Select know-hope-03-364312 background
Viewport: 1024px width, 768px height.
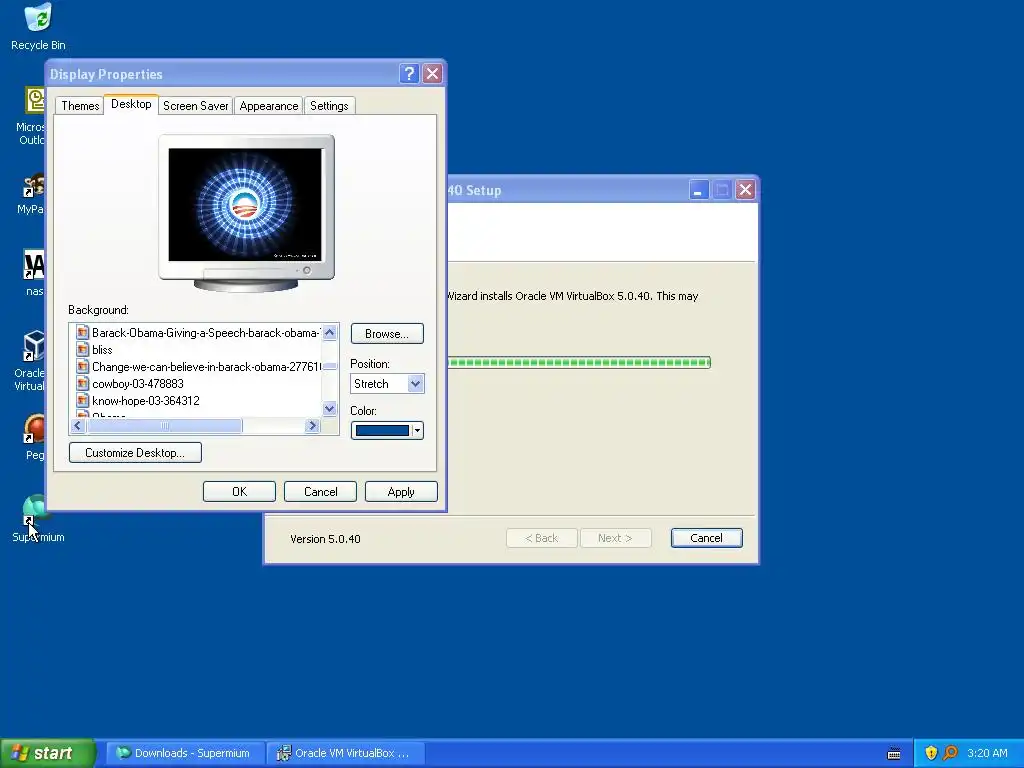(146, 401)
